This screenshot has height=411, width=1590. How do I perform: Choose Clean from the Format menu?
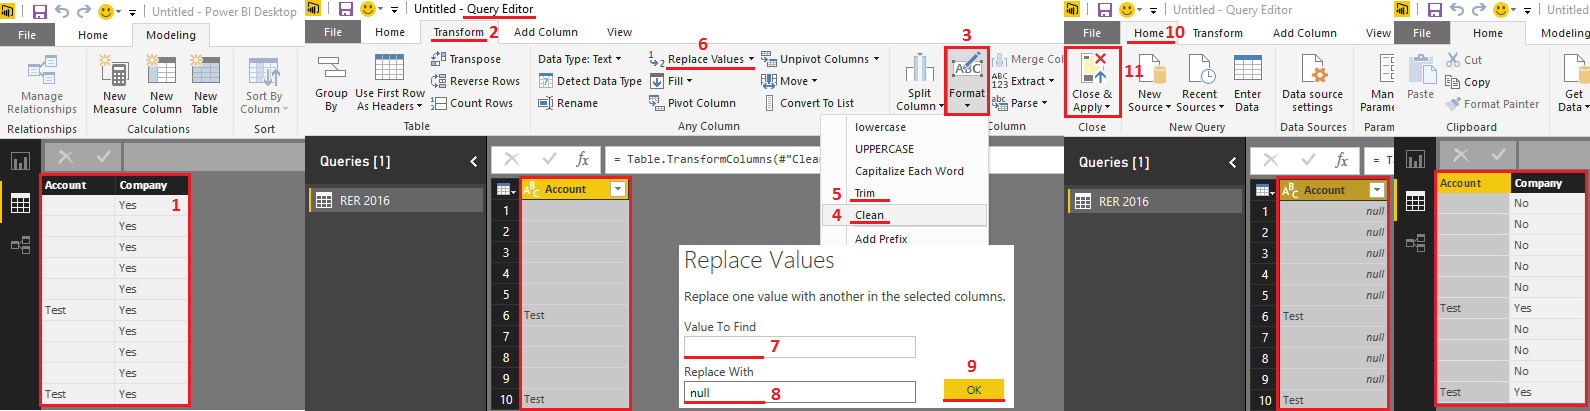(x=869, y=215)
